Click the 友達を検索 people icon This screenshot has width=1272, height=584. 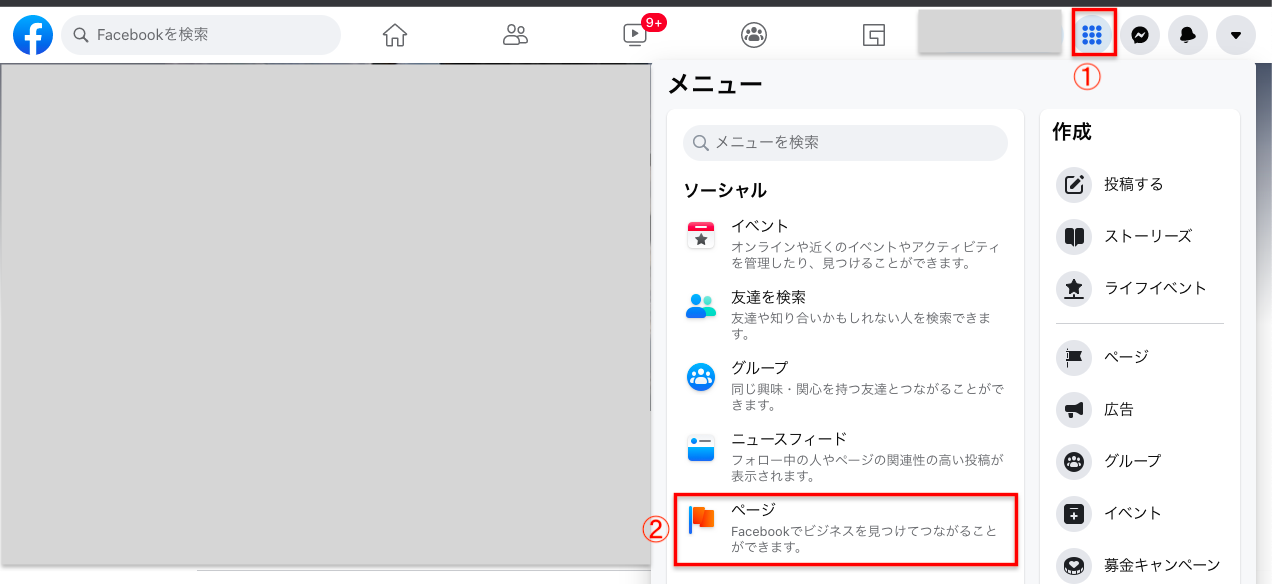pyautogui.click(x=701, y=306)
